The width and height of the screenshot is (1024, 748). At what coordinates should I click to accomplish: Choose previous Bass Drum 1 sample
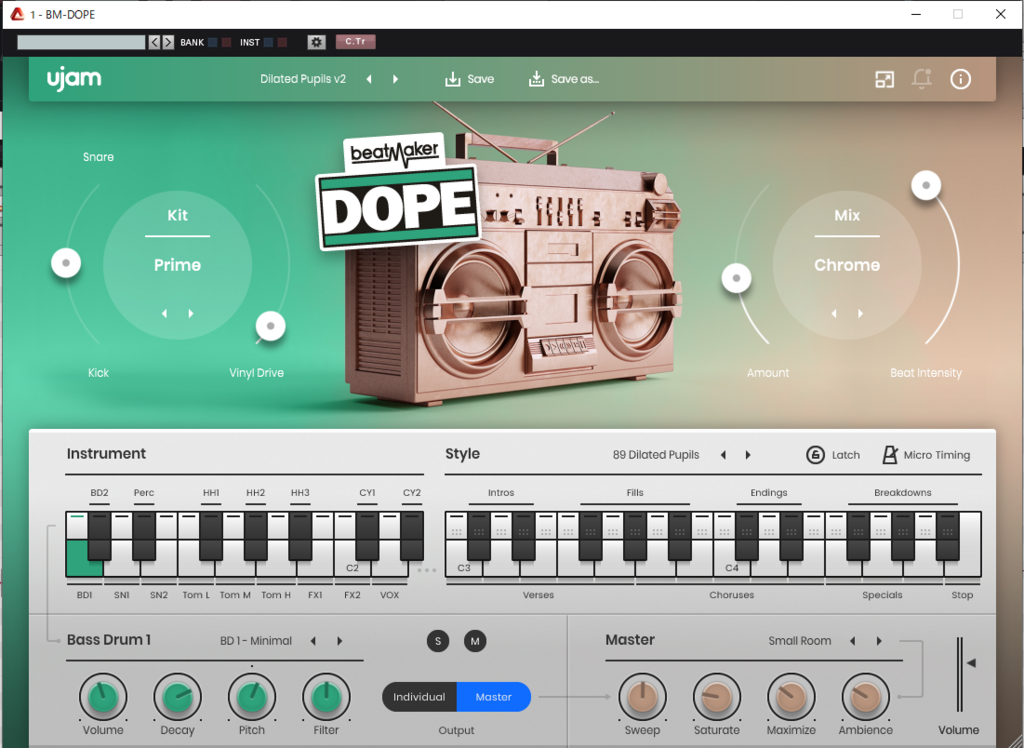[x=313, y=641]
